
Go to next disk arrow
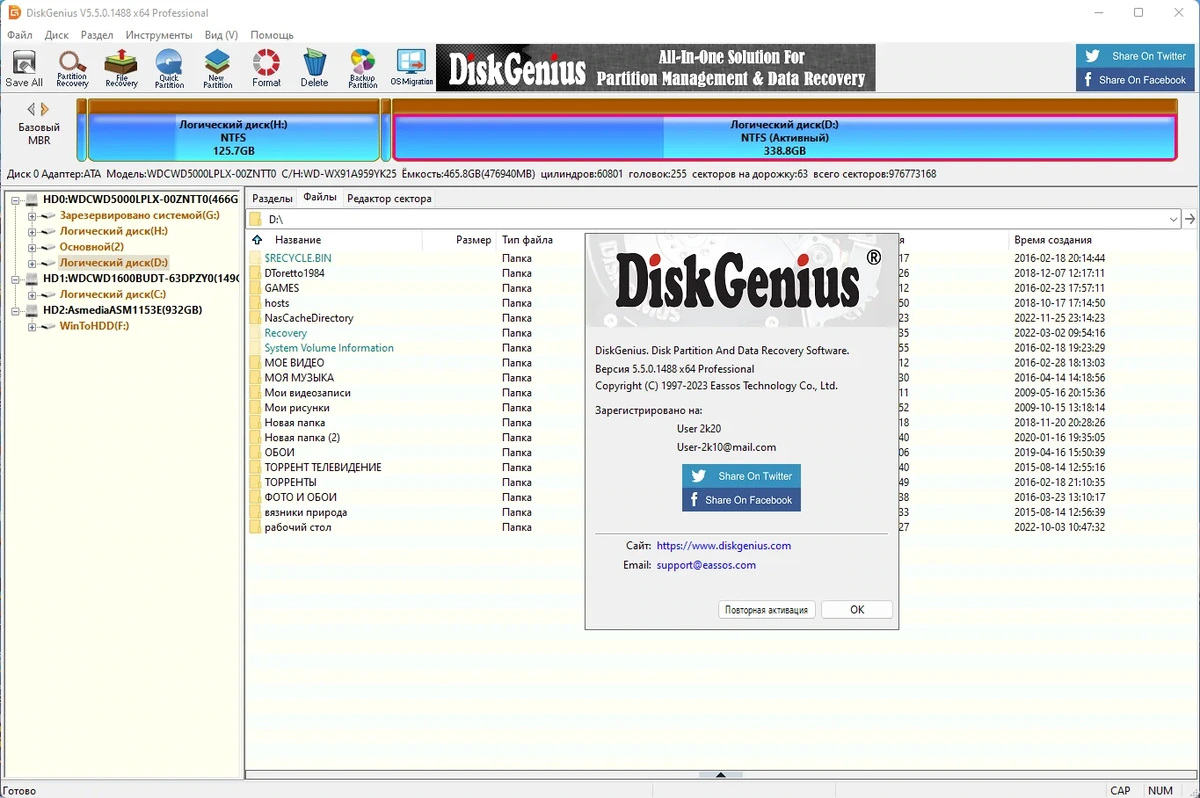pyautogui.click(x=44, y=109)
